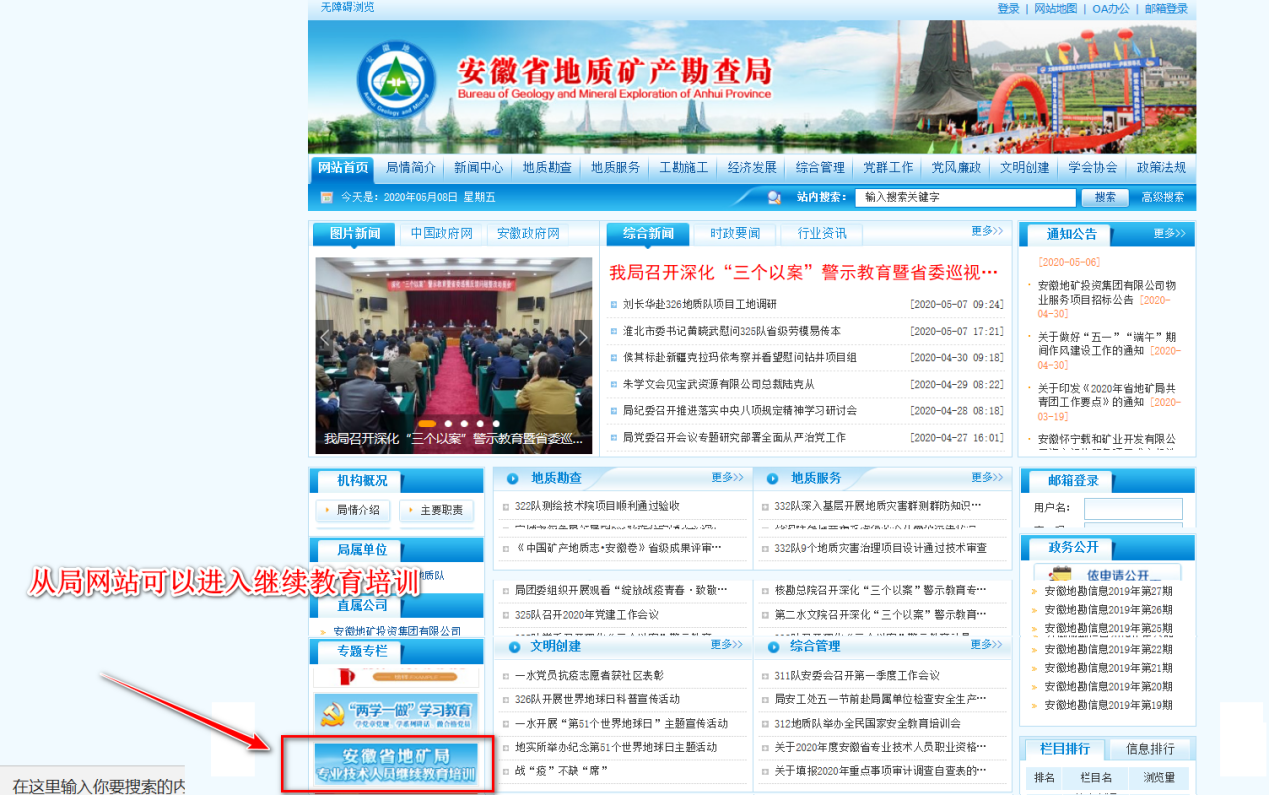Switch to the 信息排行 tab
The image size is (1269, 795).
click(1151, 749)
